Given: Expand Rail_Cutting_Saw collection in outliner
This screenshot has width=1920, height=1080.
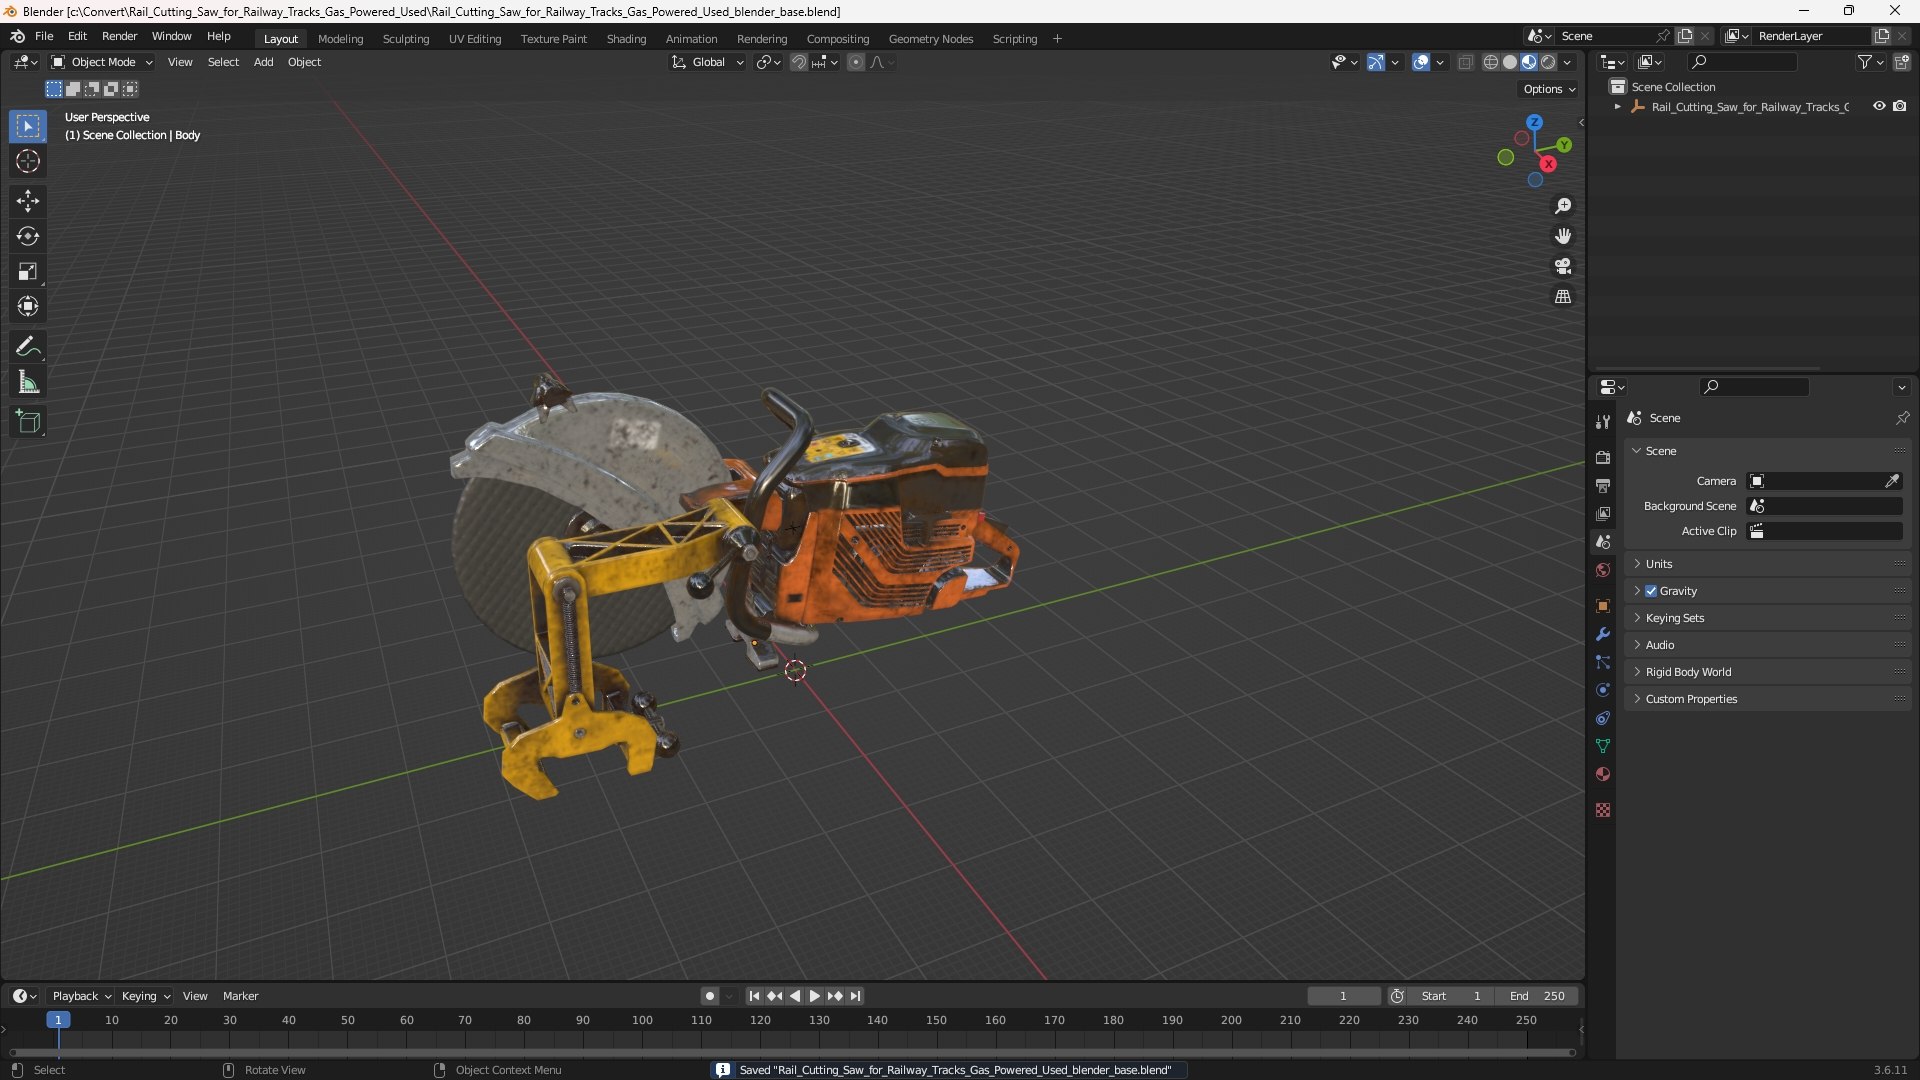Looking at the screenshot, I should [x=1617, y=106].
